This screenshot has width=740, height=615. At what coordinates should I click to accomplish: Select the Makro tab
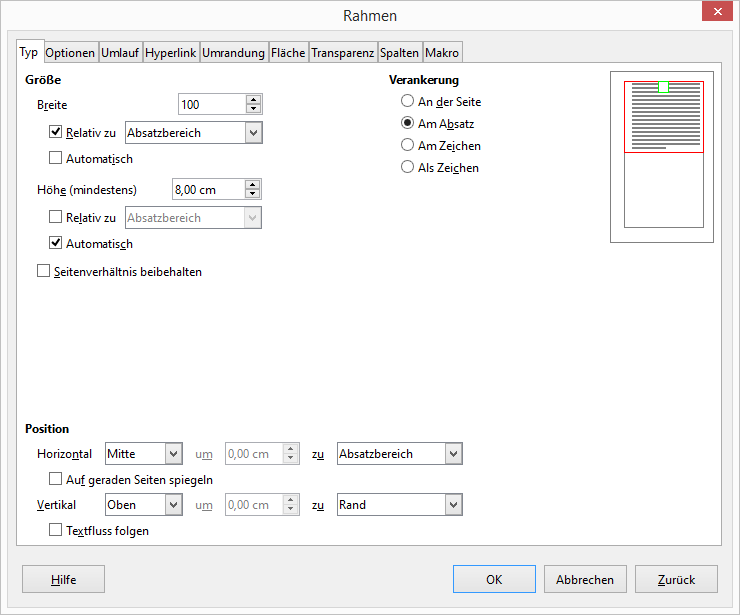[x=442, y=52]
